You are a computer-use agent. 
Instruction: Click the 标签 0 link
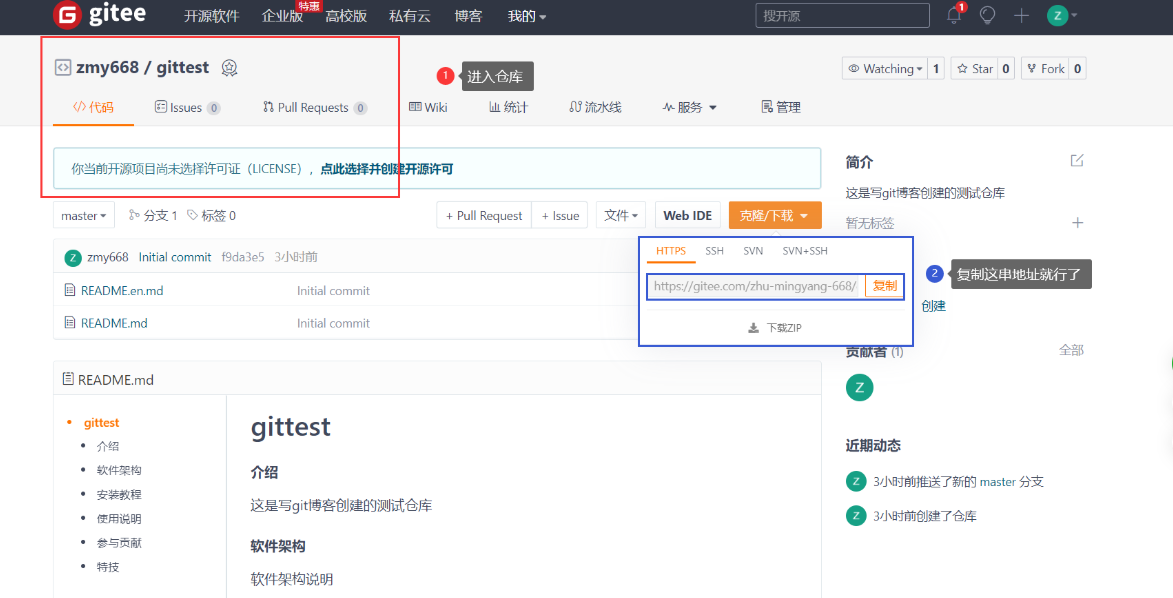212,216
